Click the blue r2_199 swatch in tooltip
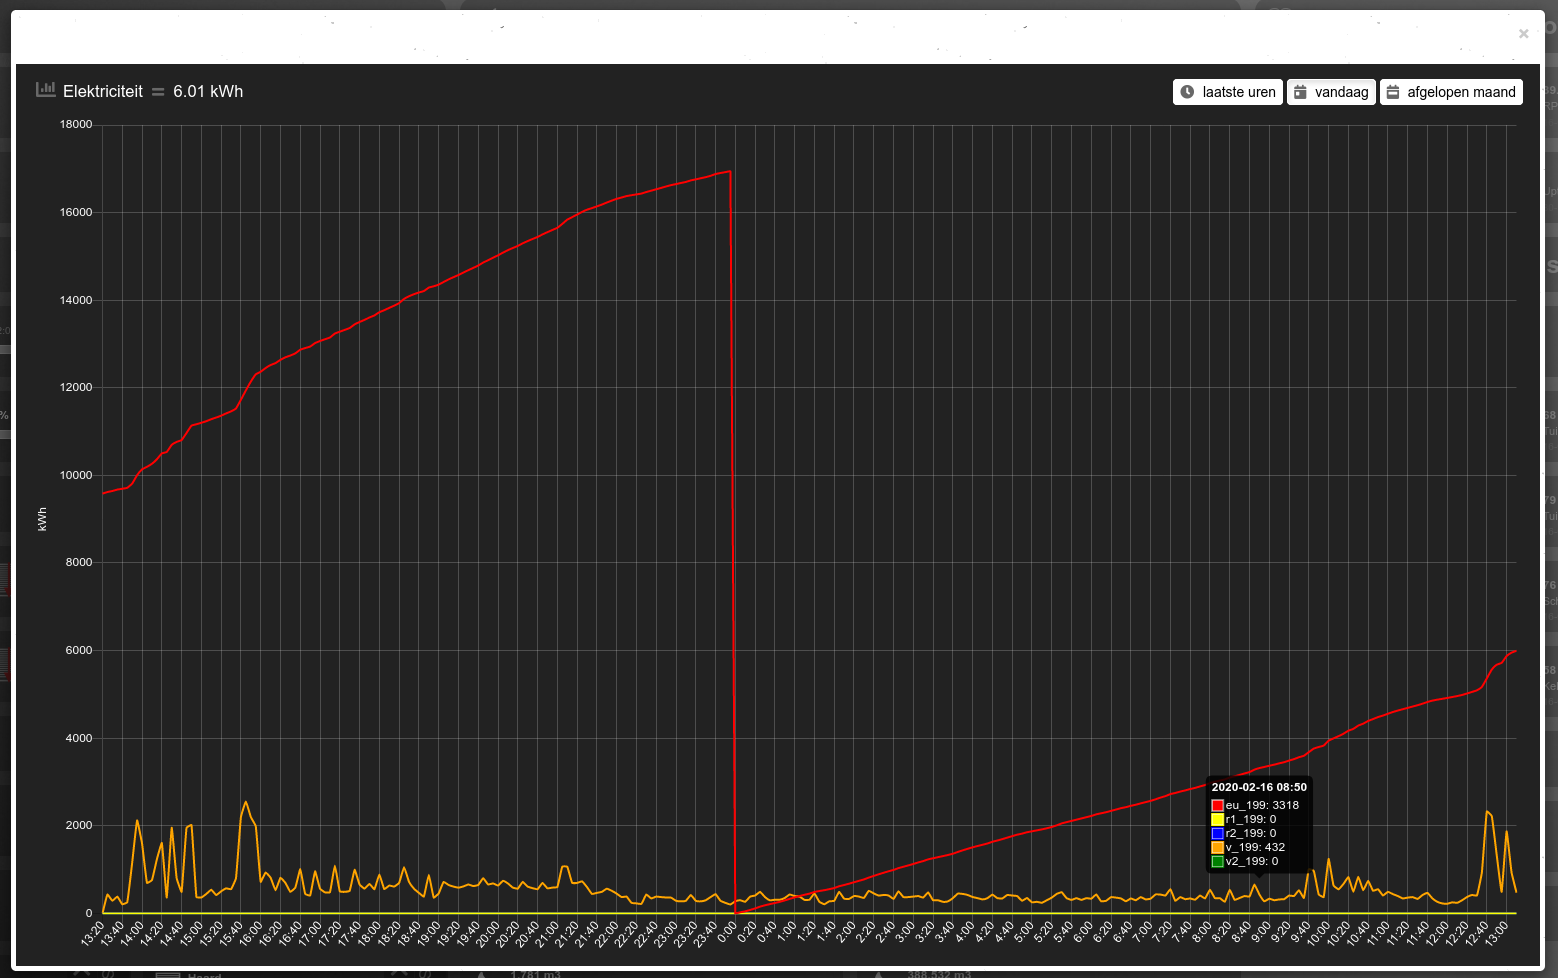Screen dimensions: 1558x978 (x=1217, y=833)
